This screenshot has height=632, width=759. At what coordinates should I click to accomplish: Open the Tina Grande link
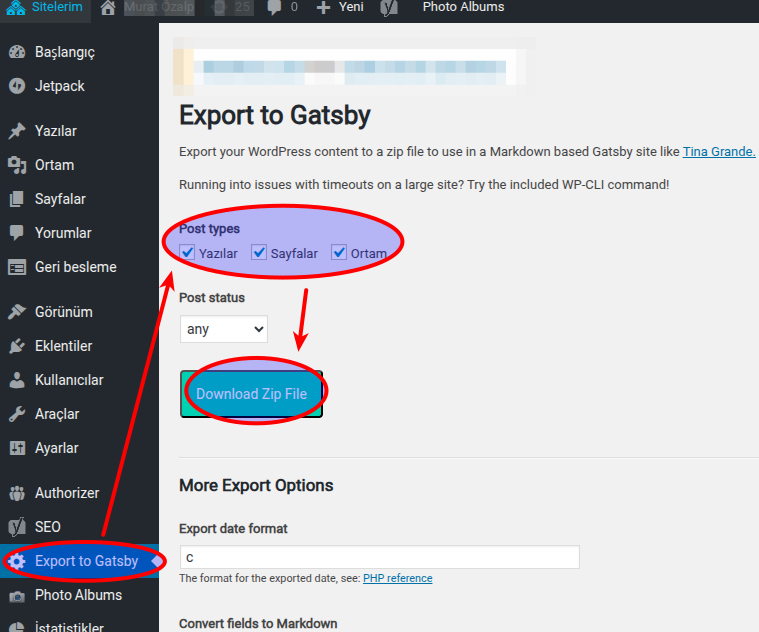pos(719,152)
